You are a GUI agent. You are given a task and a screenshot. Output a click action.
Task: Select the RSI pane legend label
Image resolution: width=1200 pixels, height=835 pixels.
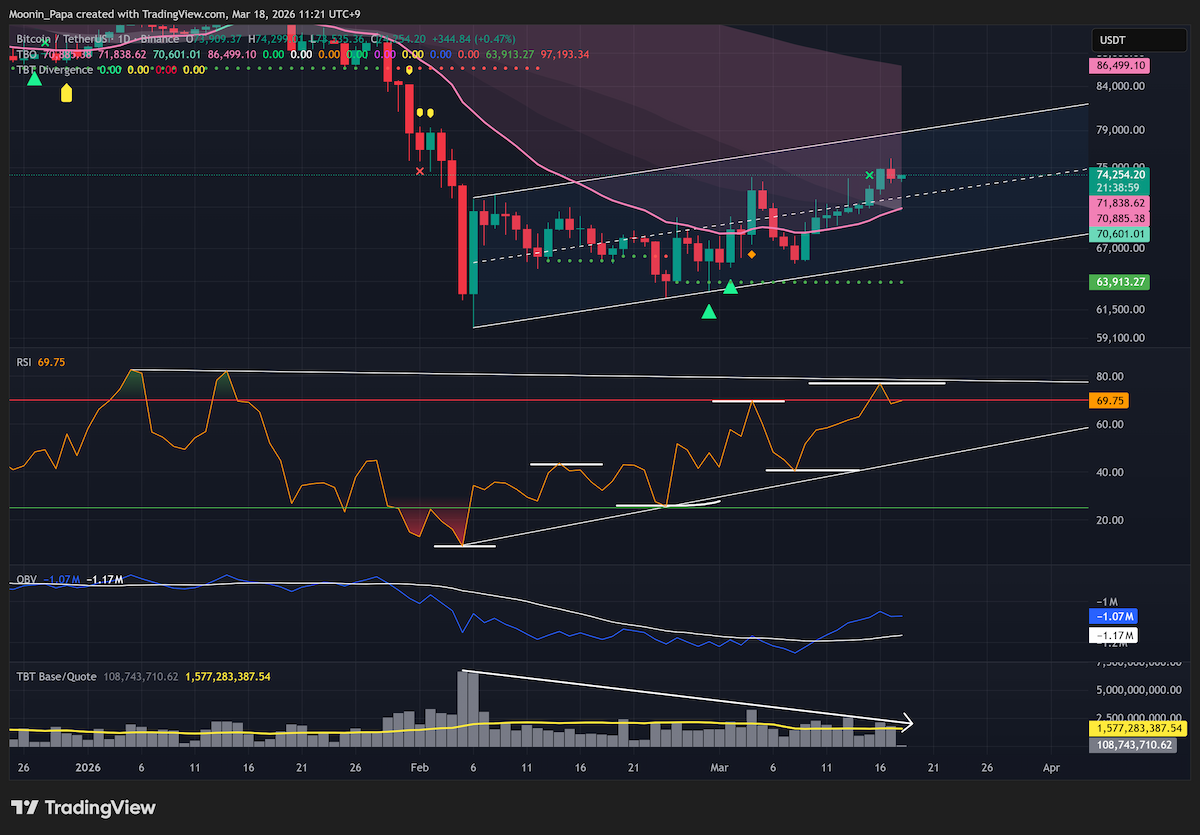point(24,361)
